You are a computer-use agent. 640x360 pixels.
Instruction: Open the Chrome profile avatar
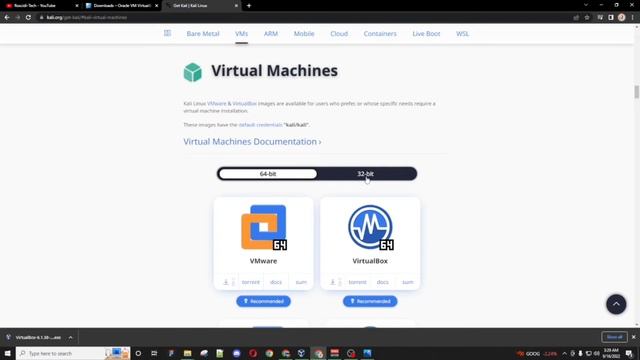622,18
